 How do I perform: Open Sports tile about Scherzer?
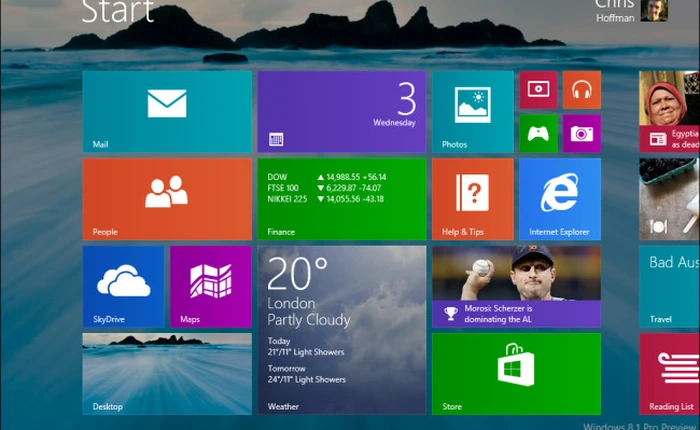tap(516, 286)
